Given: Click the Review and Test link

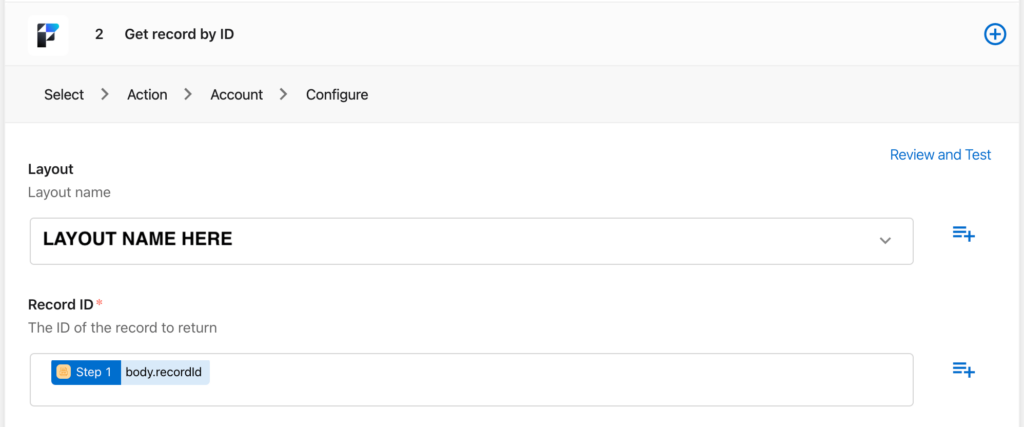Looking at the screenshot, I should coord(940,155).
